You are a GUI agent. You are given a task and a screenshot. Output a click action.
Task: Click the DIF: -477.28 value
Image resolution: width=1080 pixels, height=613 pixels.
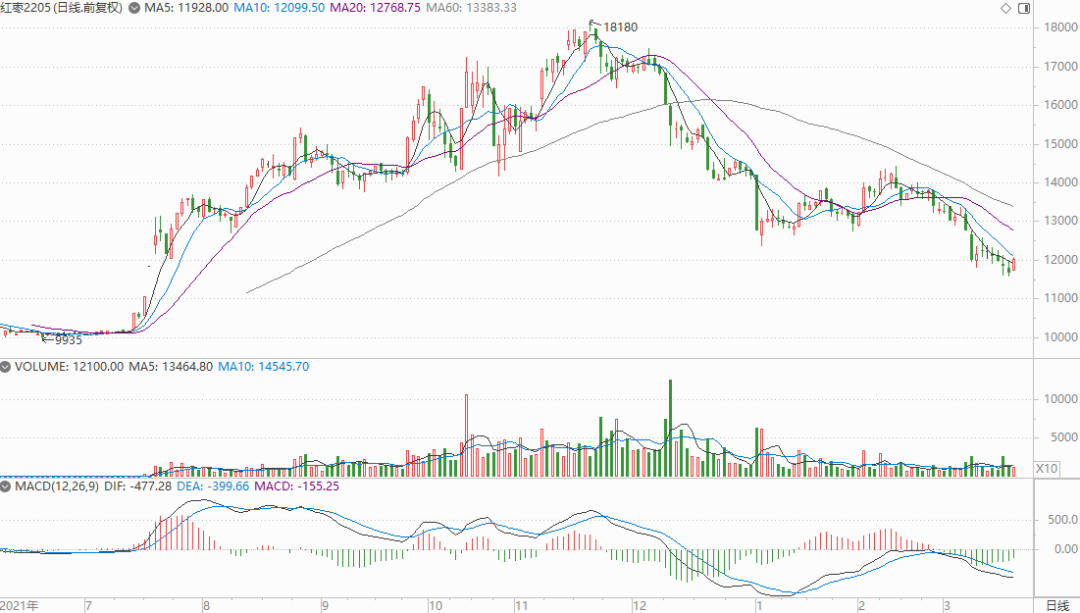coord(138,486)
